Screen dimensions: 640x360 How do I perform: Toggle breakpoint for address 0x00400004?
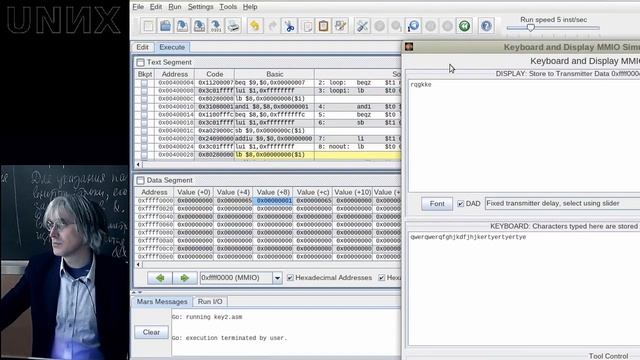(x=144, y=83)
